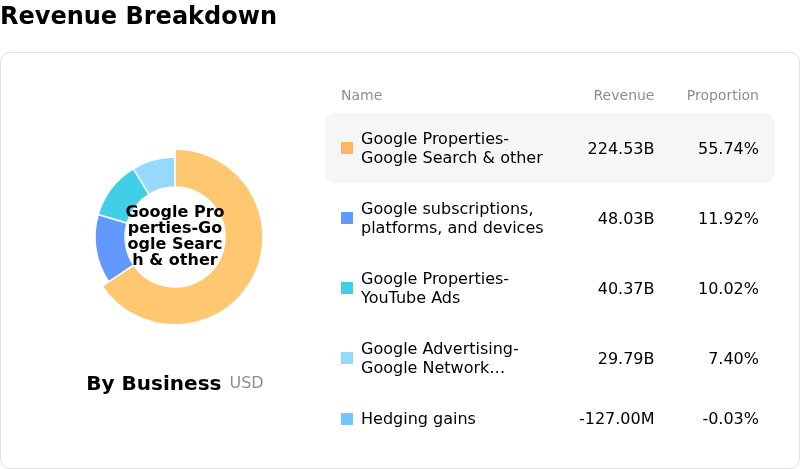Click the donut chart center label
The height and width of the screenshot is (469, 800).
pos(175,236)
